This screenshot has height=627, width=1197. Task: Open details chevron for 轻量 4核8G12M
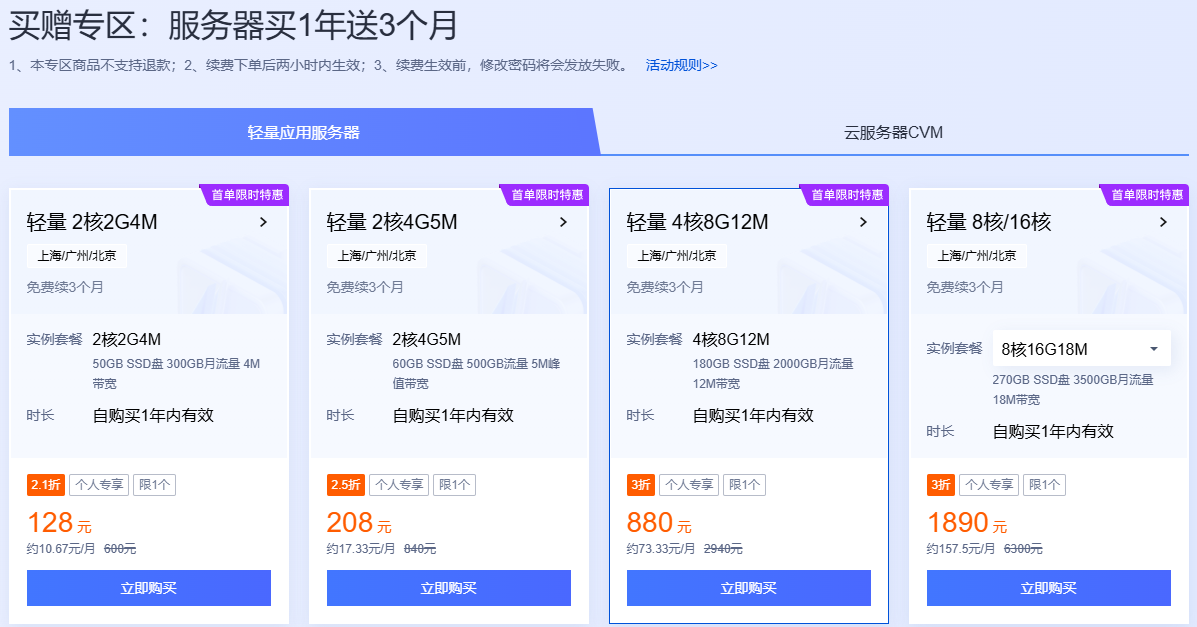click(863, 222)
